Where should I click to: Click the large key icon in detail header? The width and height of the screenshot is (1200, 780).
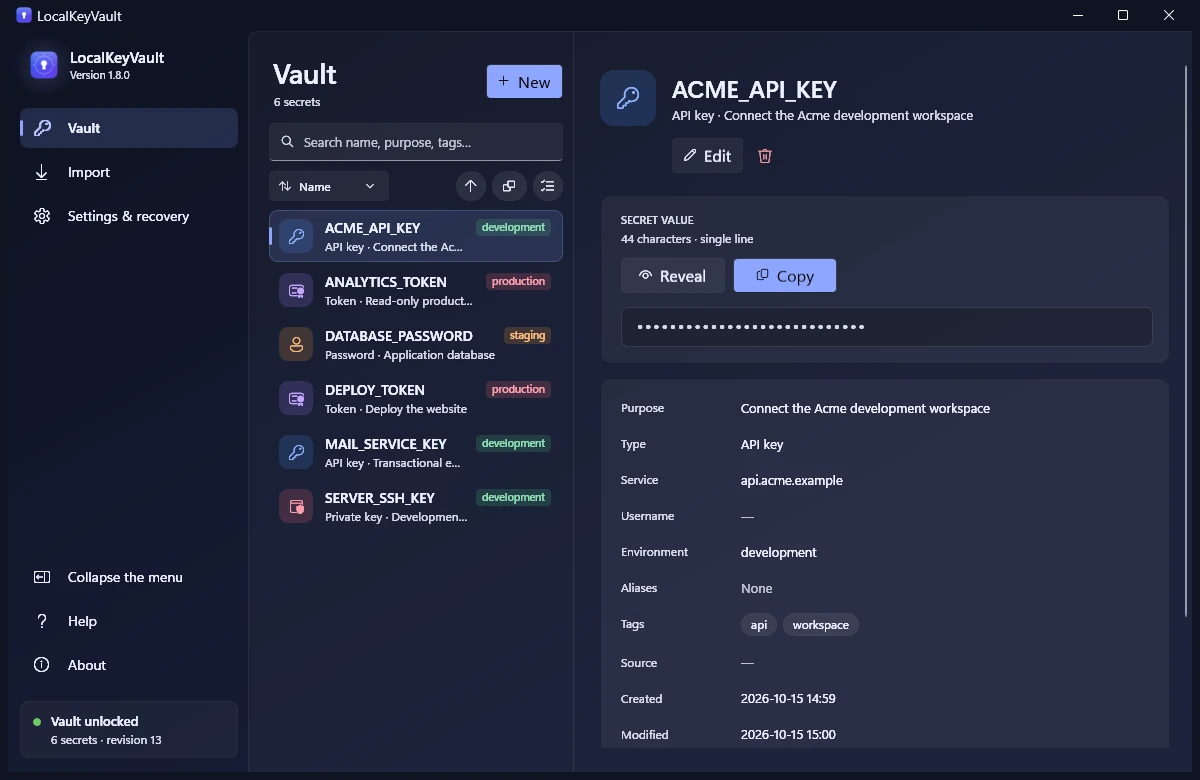(628, 98)
